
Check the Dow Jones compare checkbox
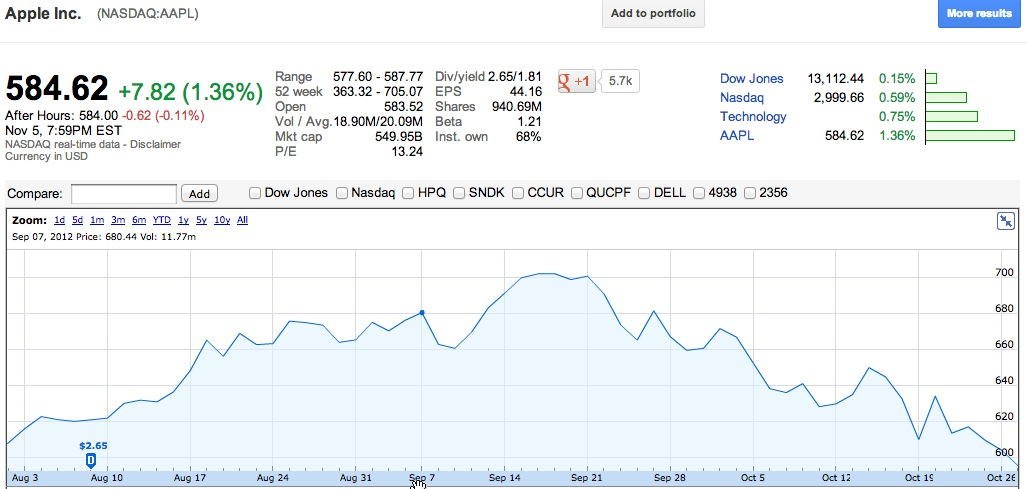point(255,193)
